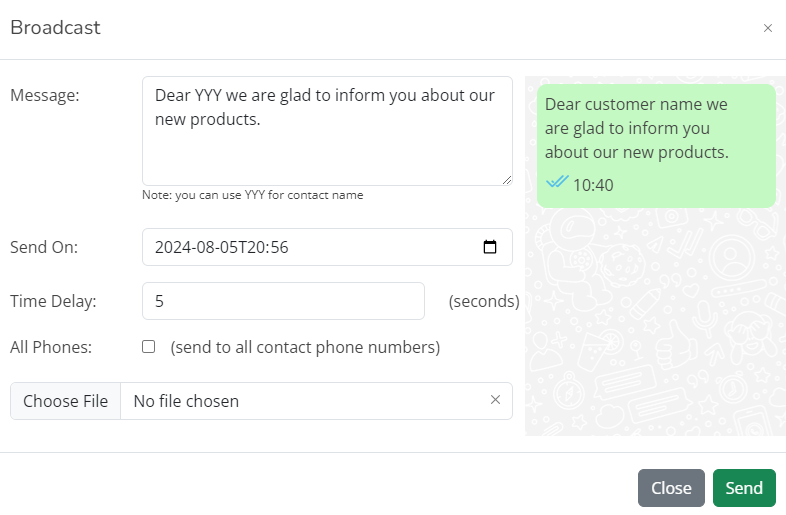
Task: Open the calendar picker in Send On
Action: point(490,247)
